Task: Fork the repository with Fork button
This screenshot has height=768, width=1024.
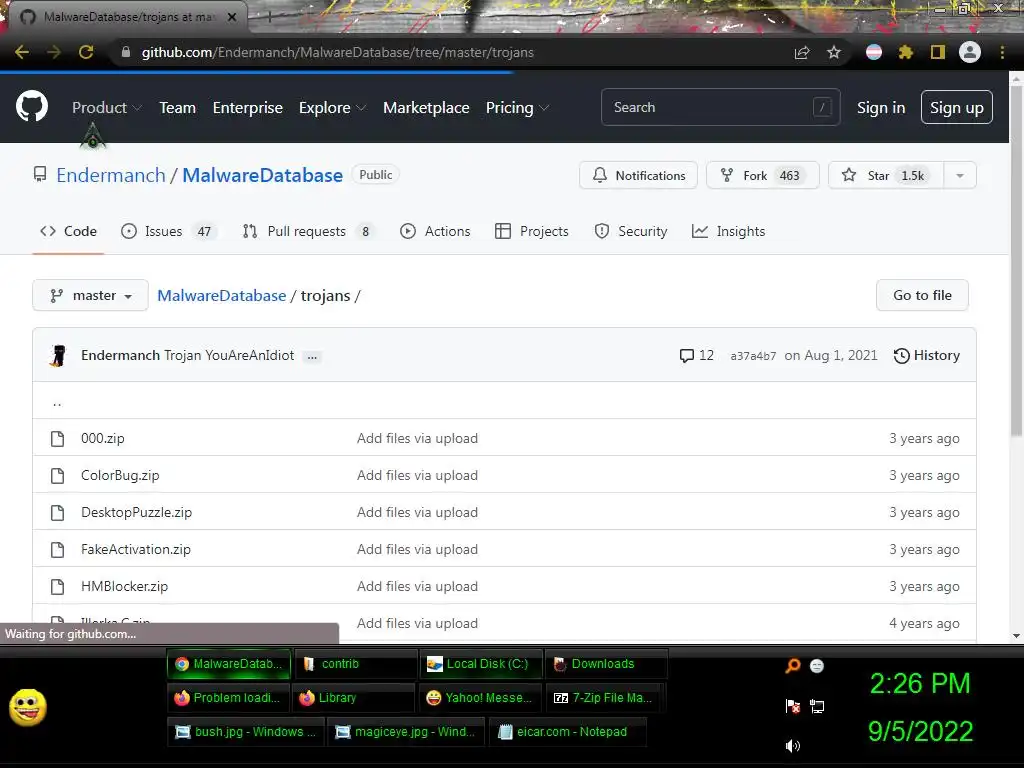Action: pos(763,176)
